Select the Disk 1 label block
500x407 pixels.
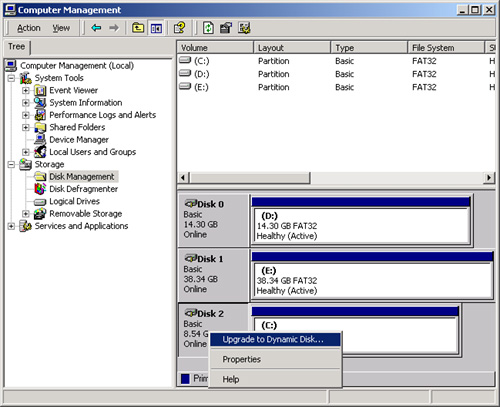[x=213, y=275]
